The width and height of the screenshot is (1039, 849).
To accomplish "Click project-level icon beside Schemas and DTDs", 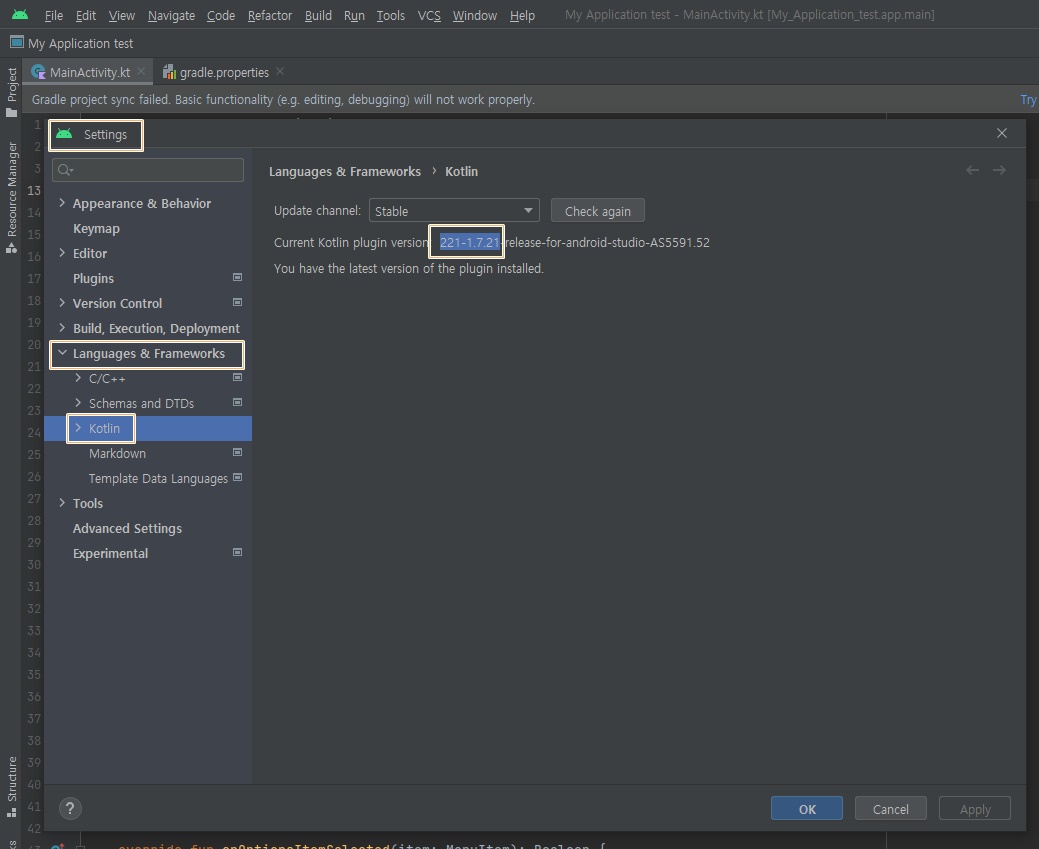I will (x=237, y=403).
